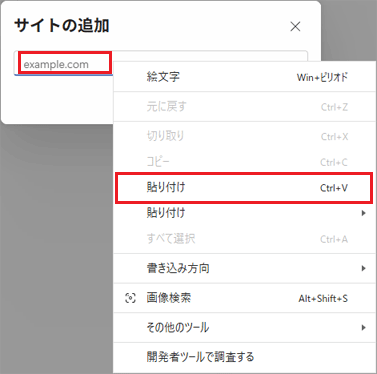
Task: Choose 貼り付け with Ctrl+V shortcut
Action: click(x=245, y=188)
